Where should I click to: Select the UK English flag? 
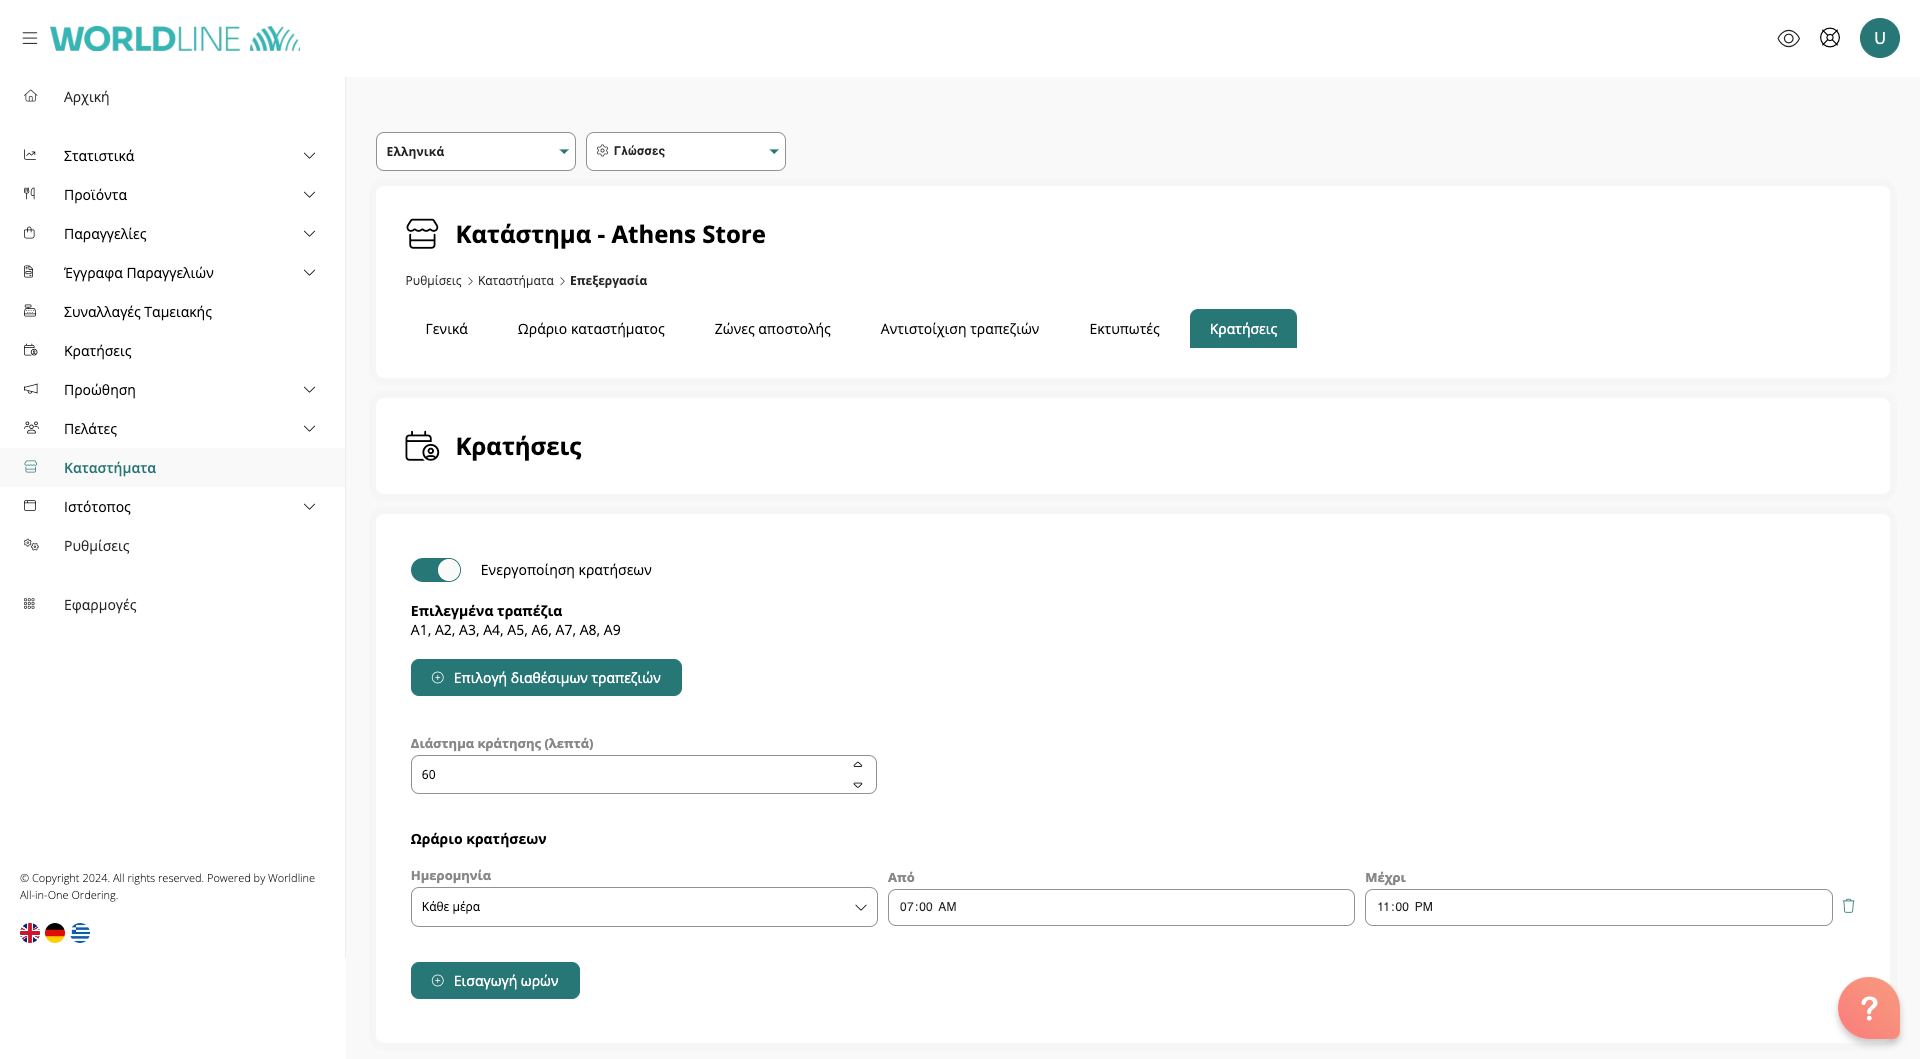(x=30, y=933)
